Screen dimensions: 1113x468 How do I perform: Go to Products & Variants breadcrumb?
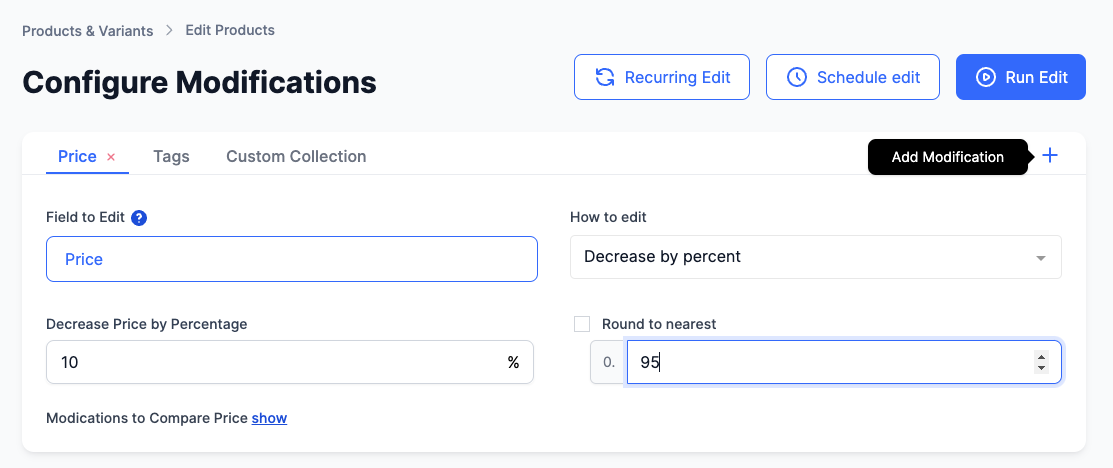tap(87, 31)
